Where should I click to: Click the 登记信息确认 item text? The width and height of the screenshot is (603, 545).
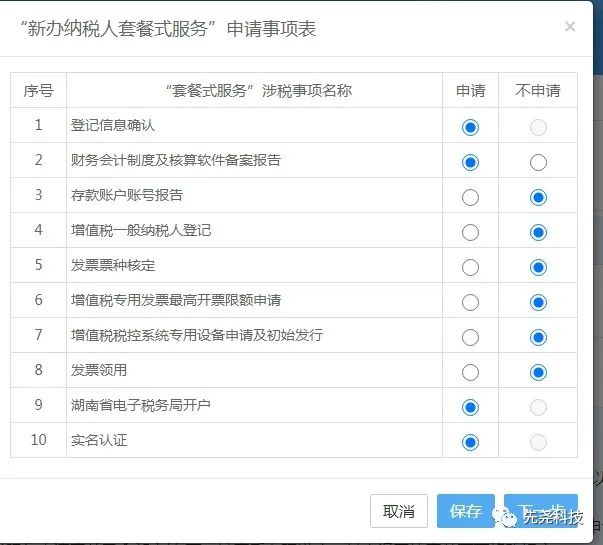coord(113,125)
